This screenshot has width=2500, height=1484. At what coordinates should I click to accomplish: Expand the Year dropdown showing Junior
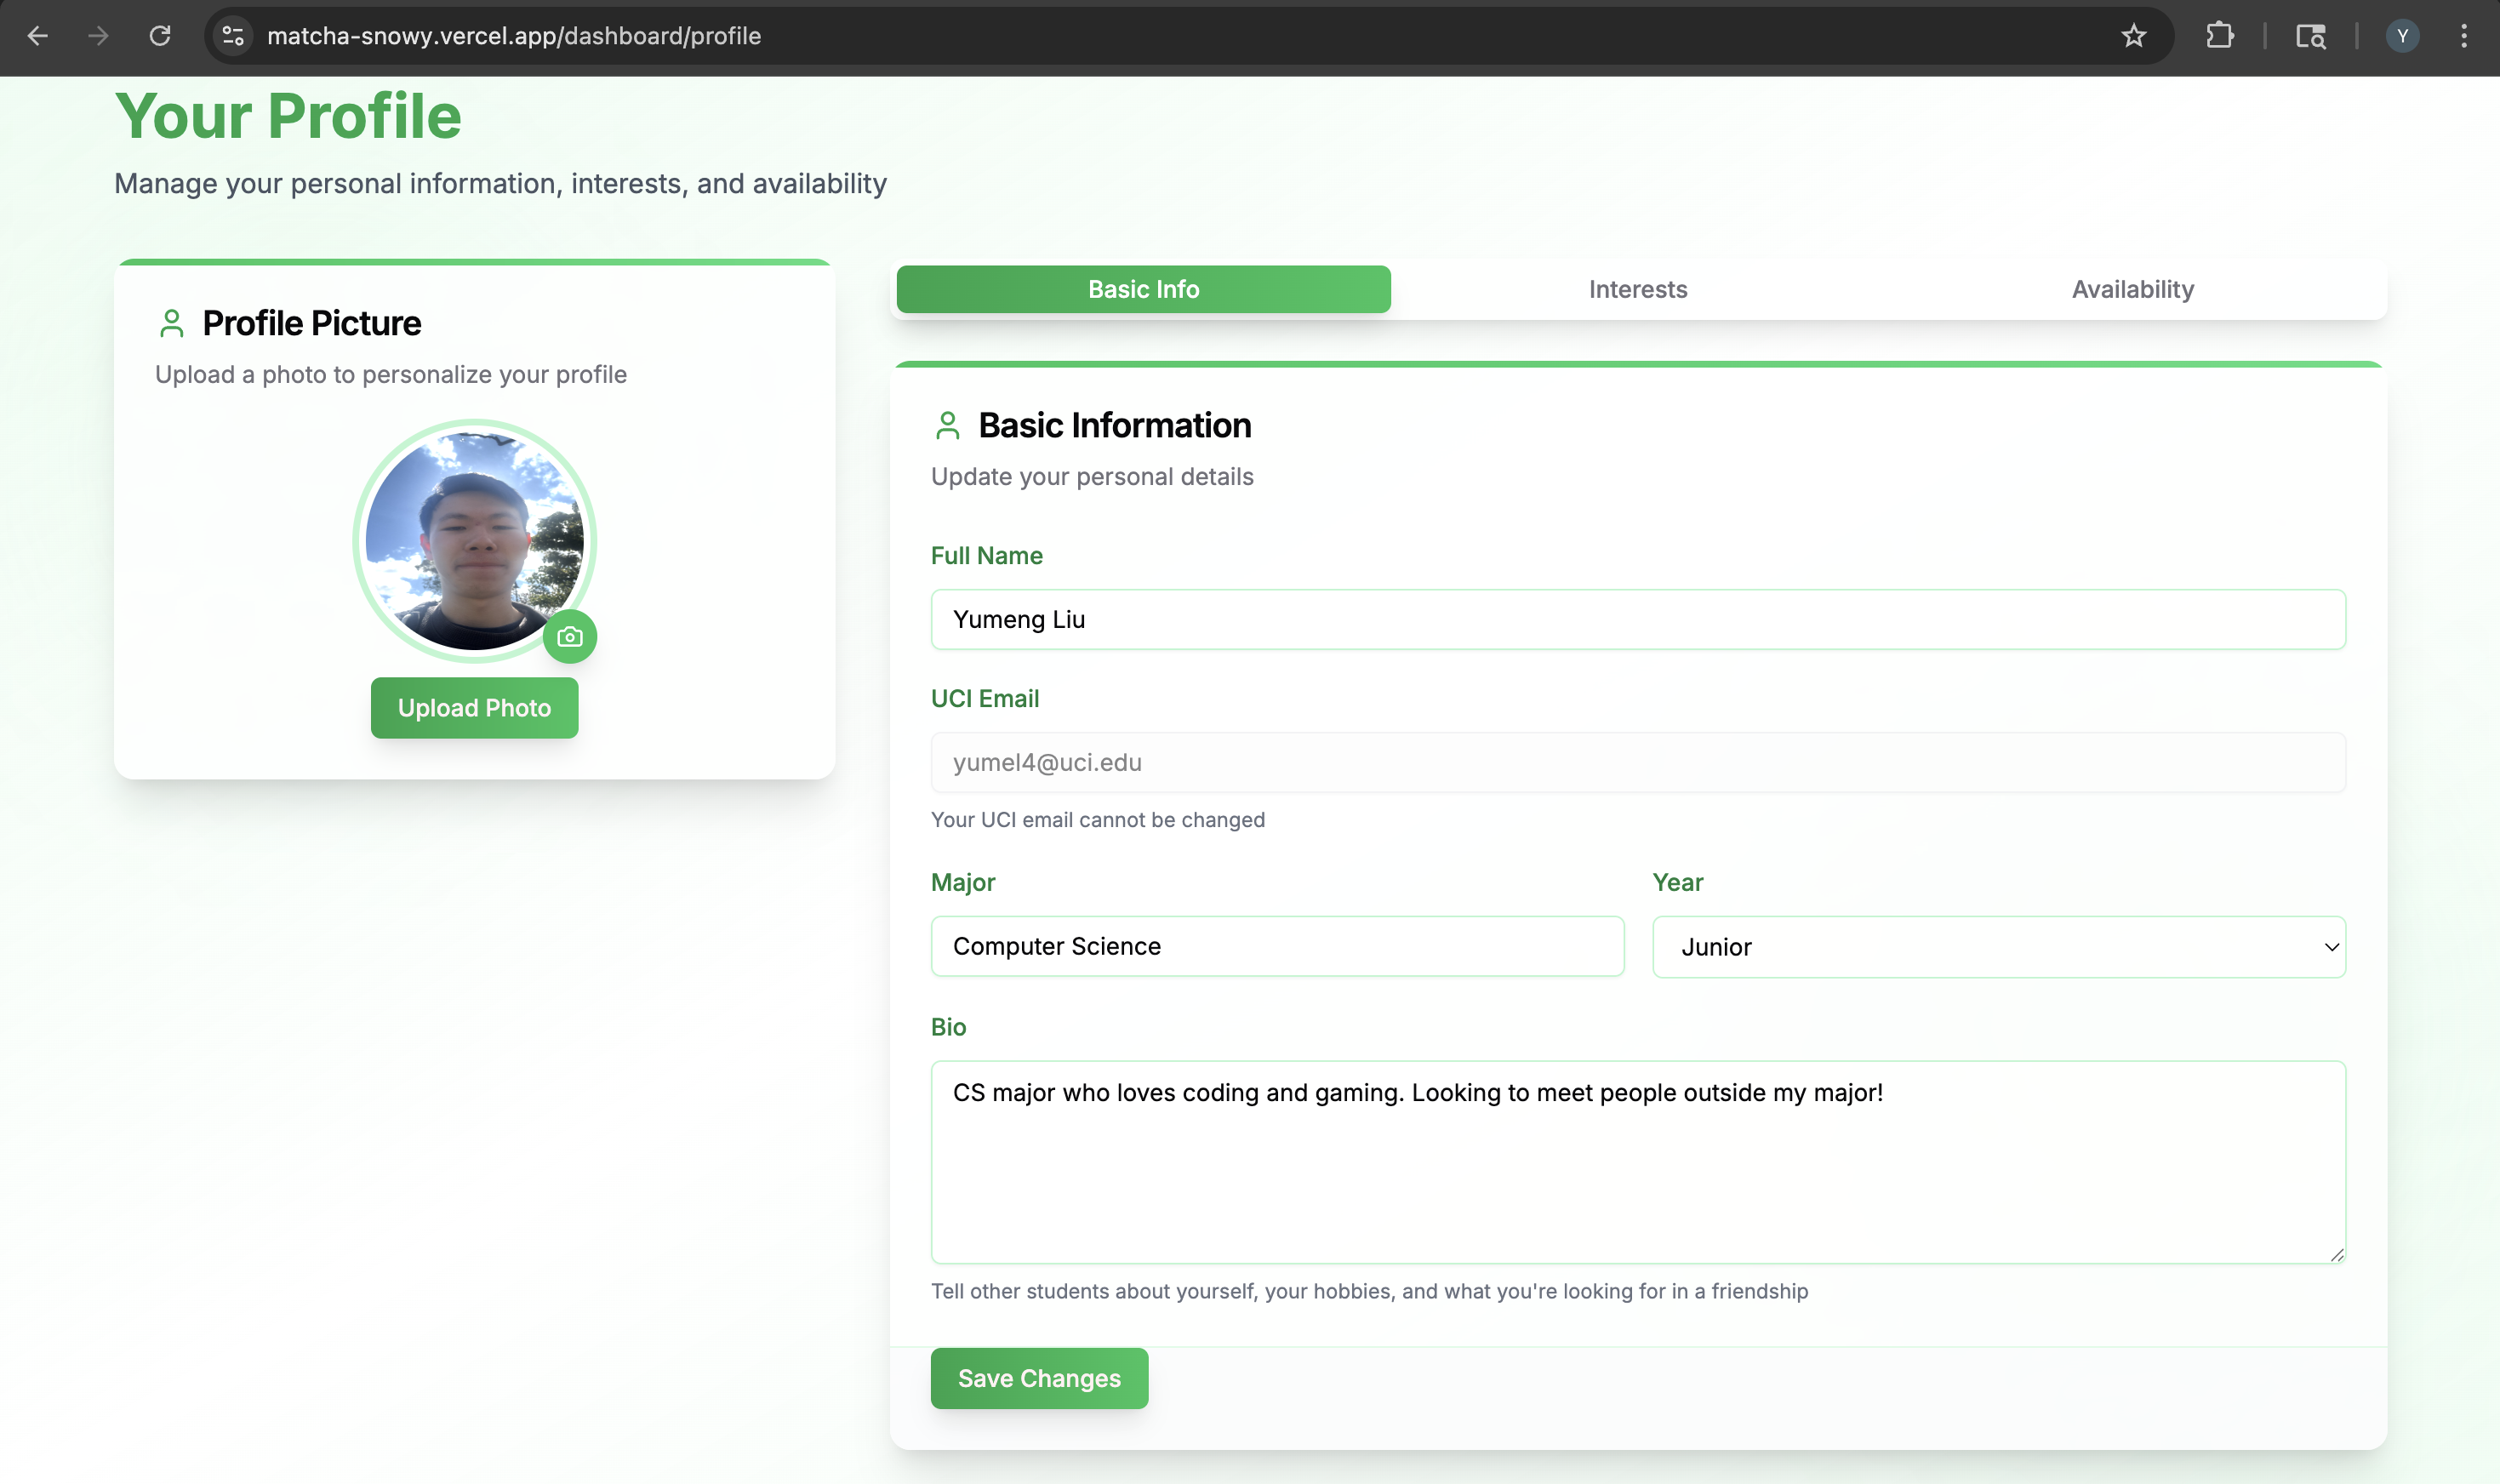(x=1998, y=946)
